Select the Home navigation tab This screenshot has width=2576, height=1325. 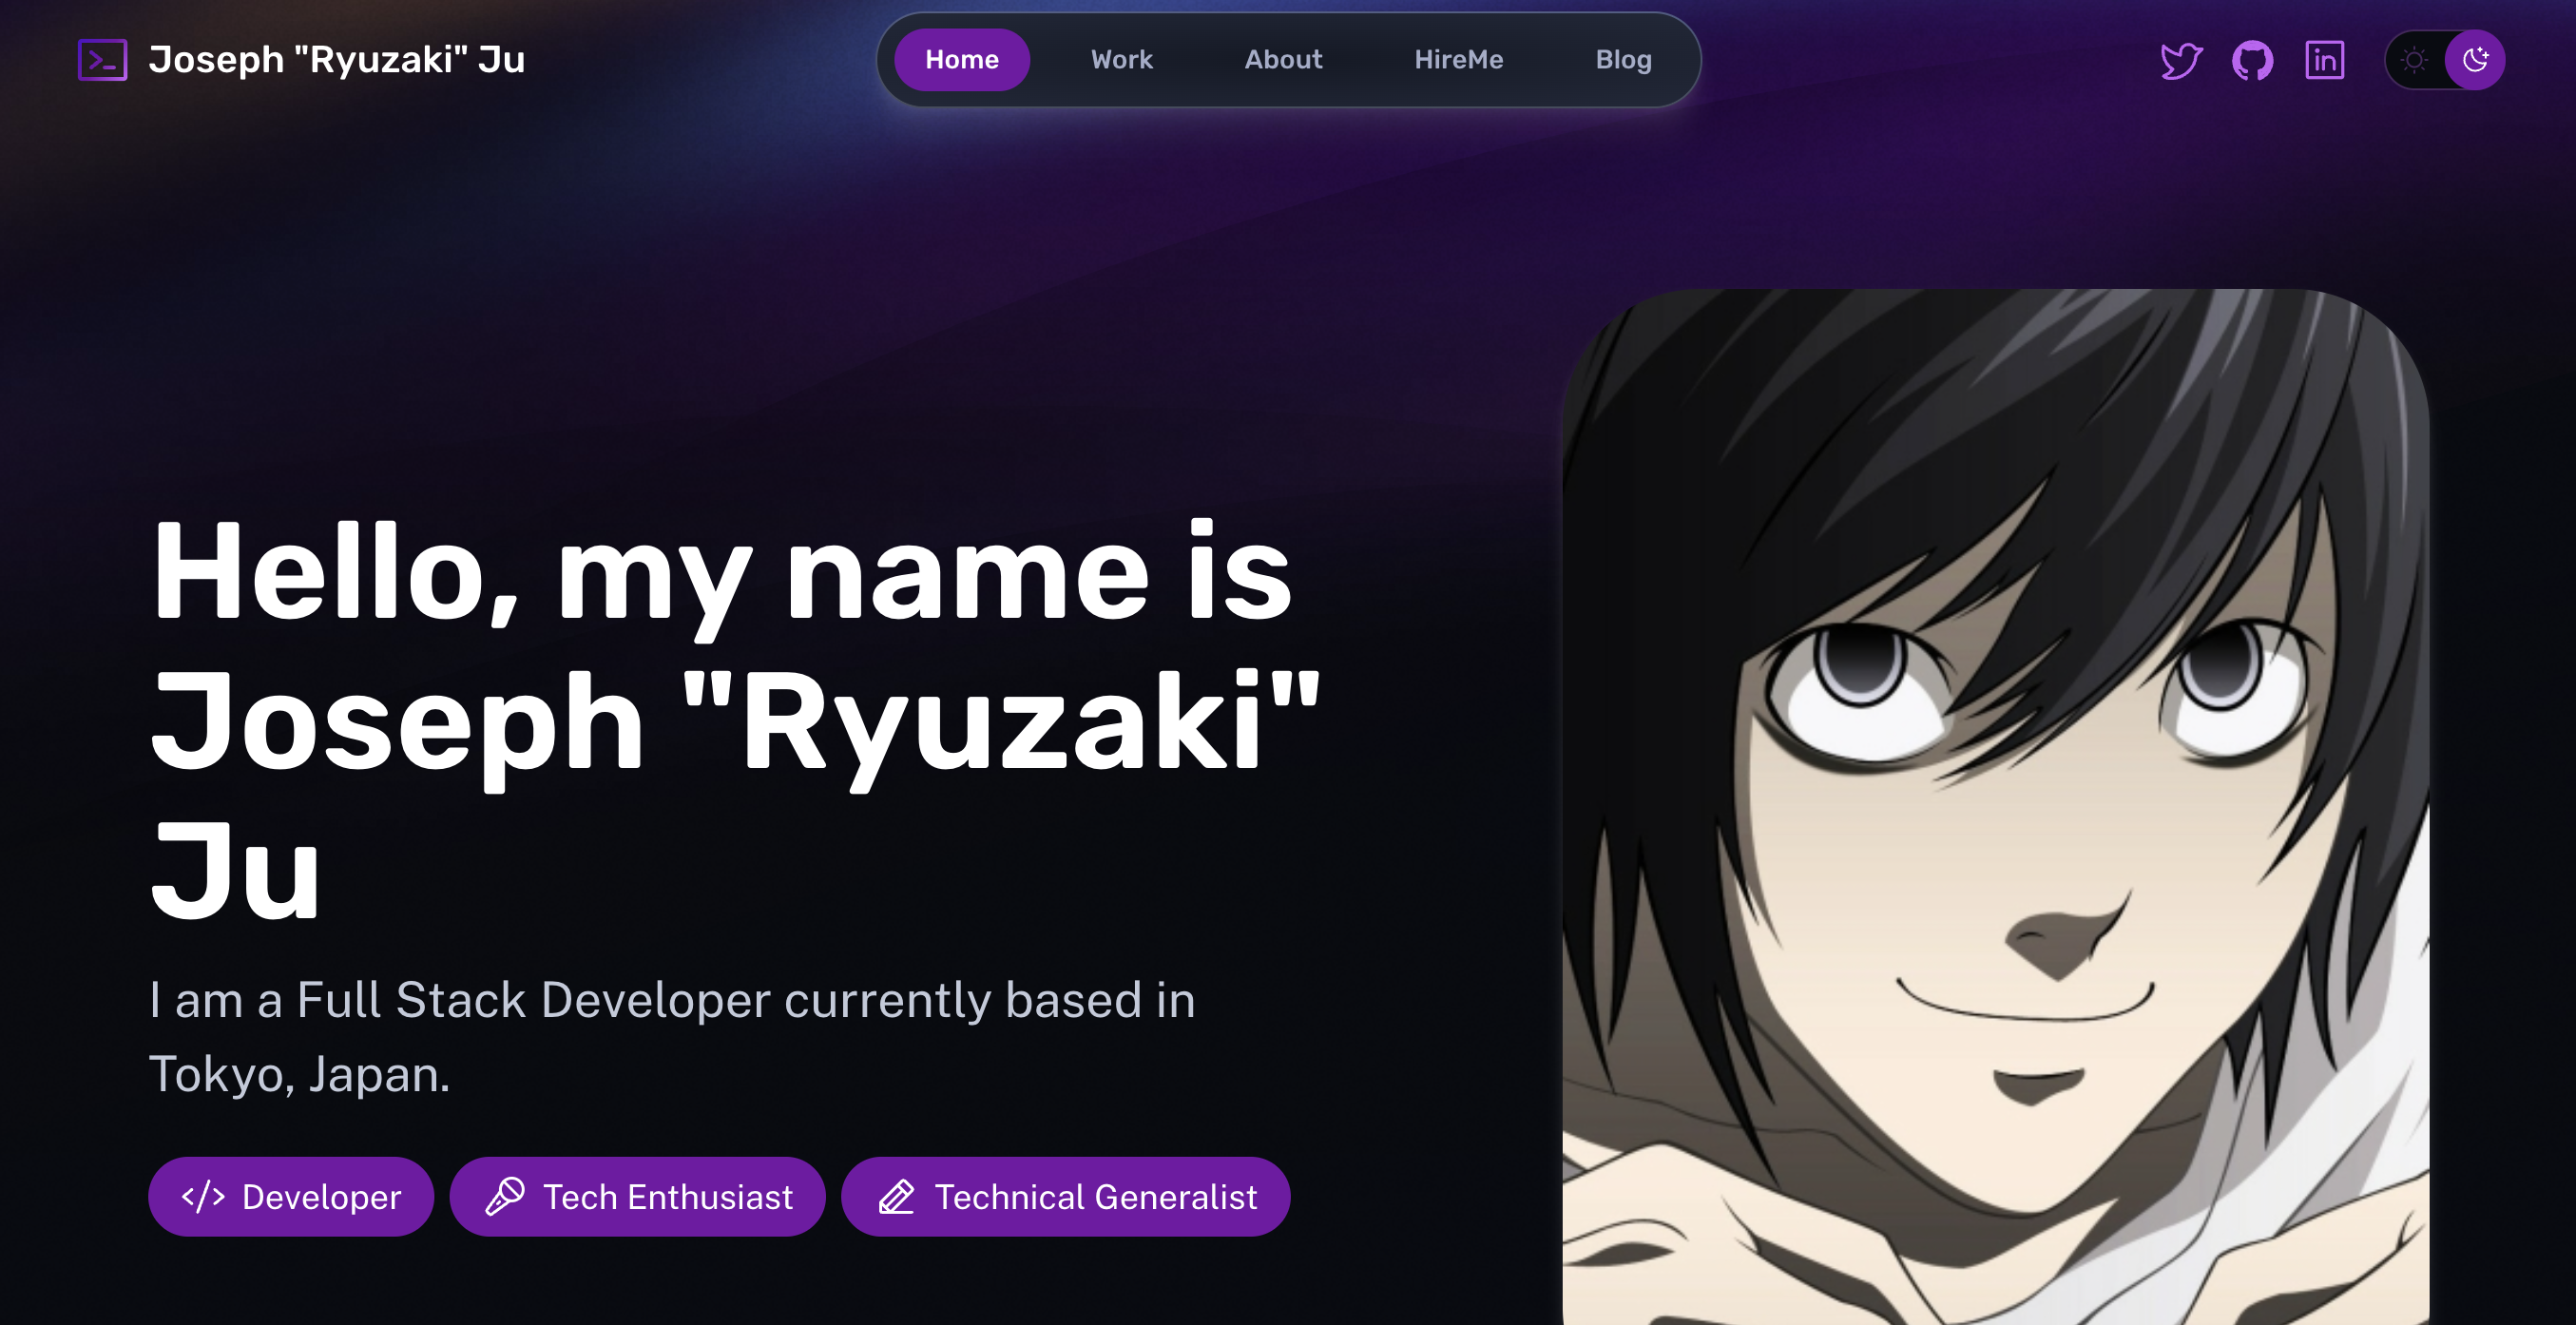(x=961, y=60)
